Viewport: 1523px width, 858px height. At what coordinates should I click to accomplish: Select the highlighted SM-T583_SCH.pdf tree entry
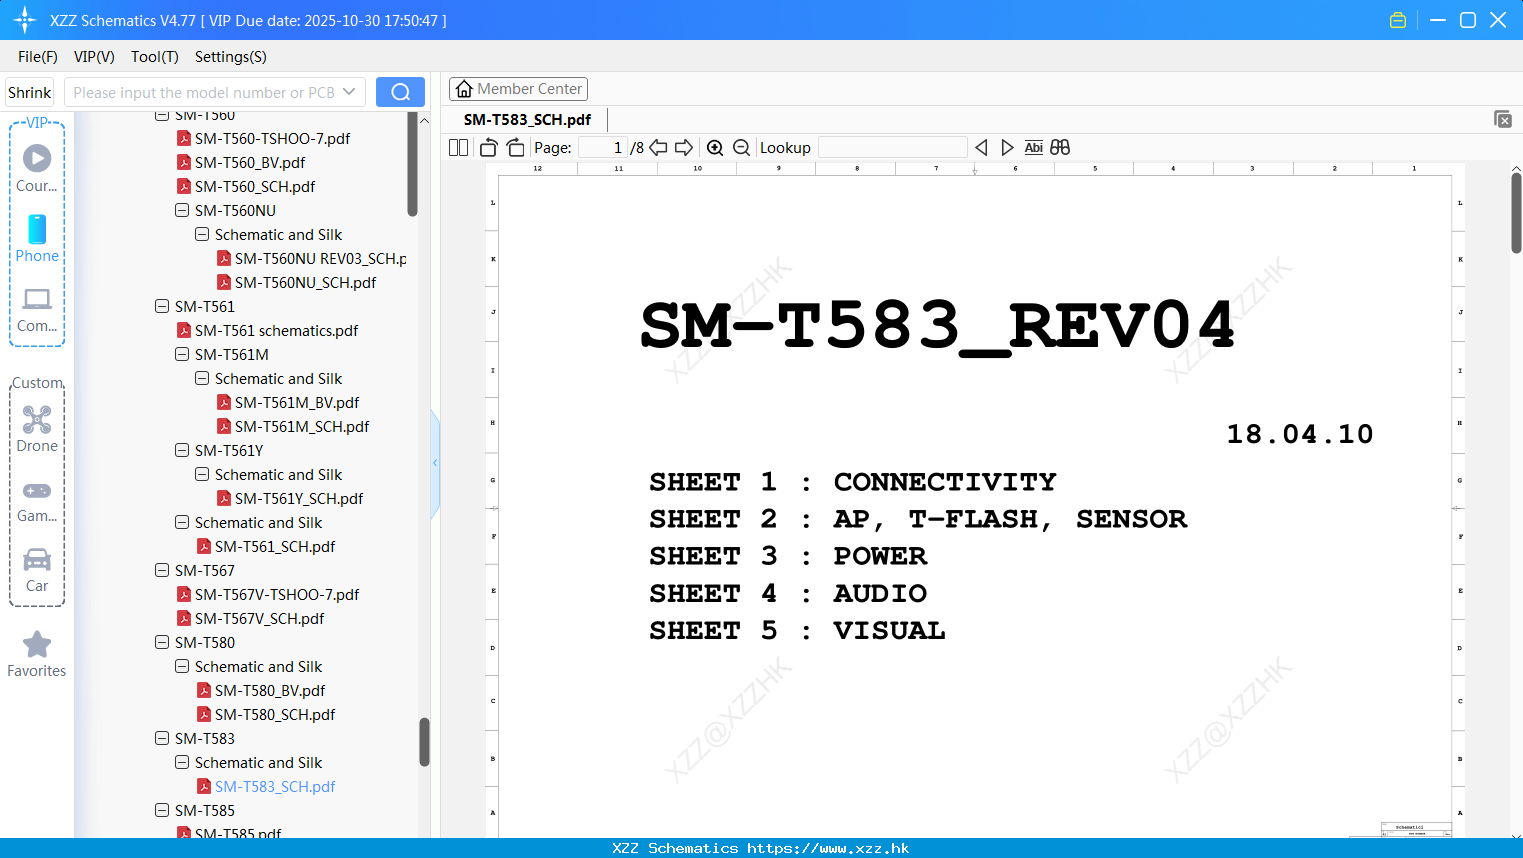(x=275, y=786)
